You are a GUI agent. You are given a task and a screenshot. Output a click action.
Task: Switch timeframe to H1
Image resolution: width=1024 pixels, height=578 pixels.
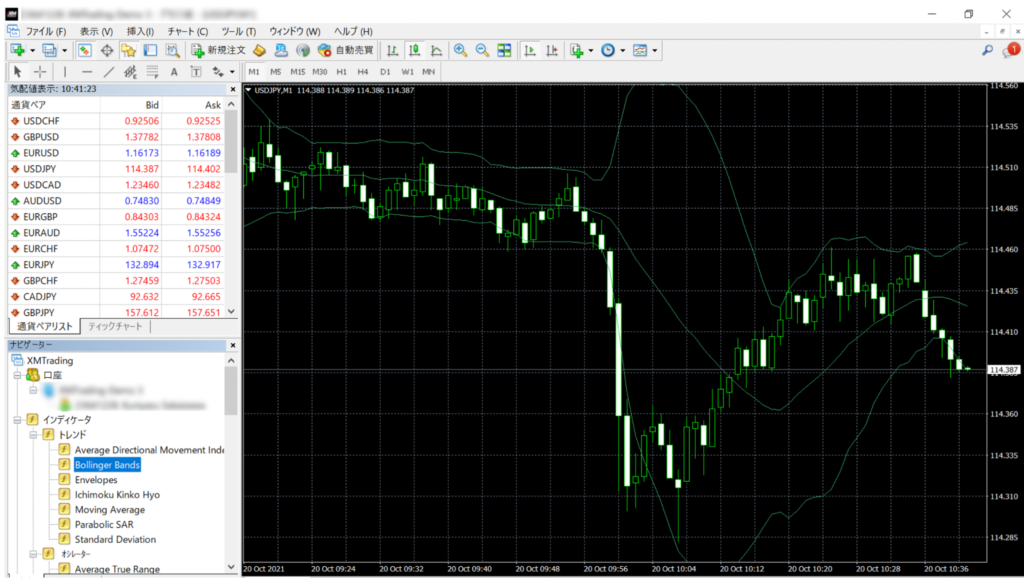point(342,72)
